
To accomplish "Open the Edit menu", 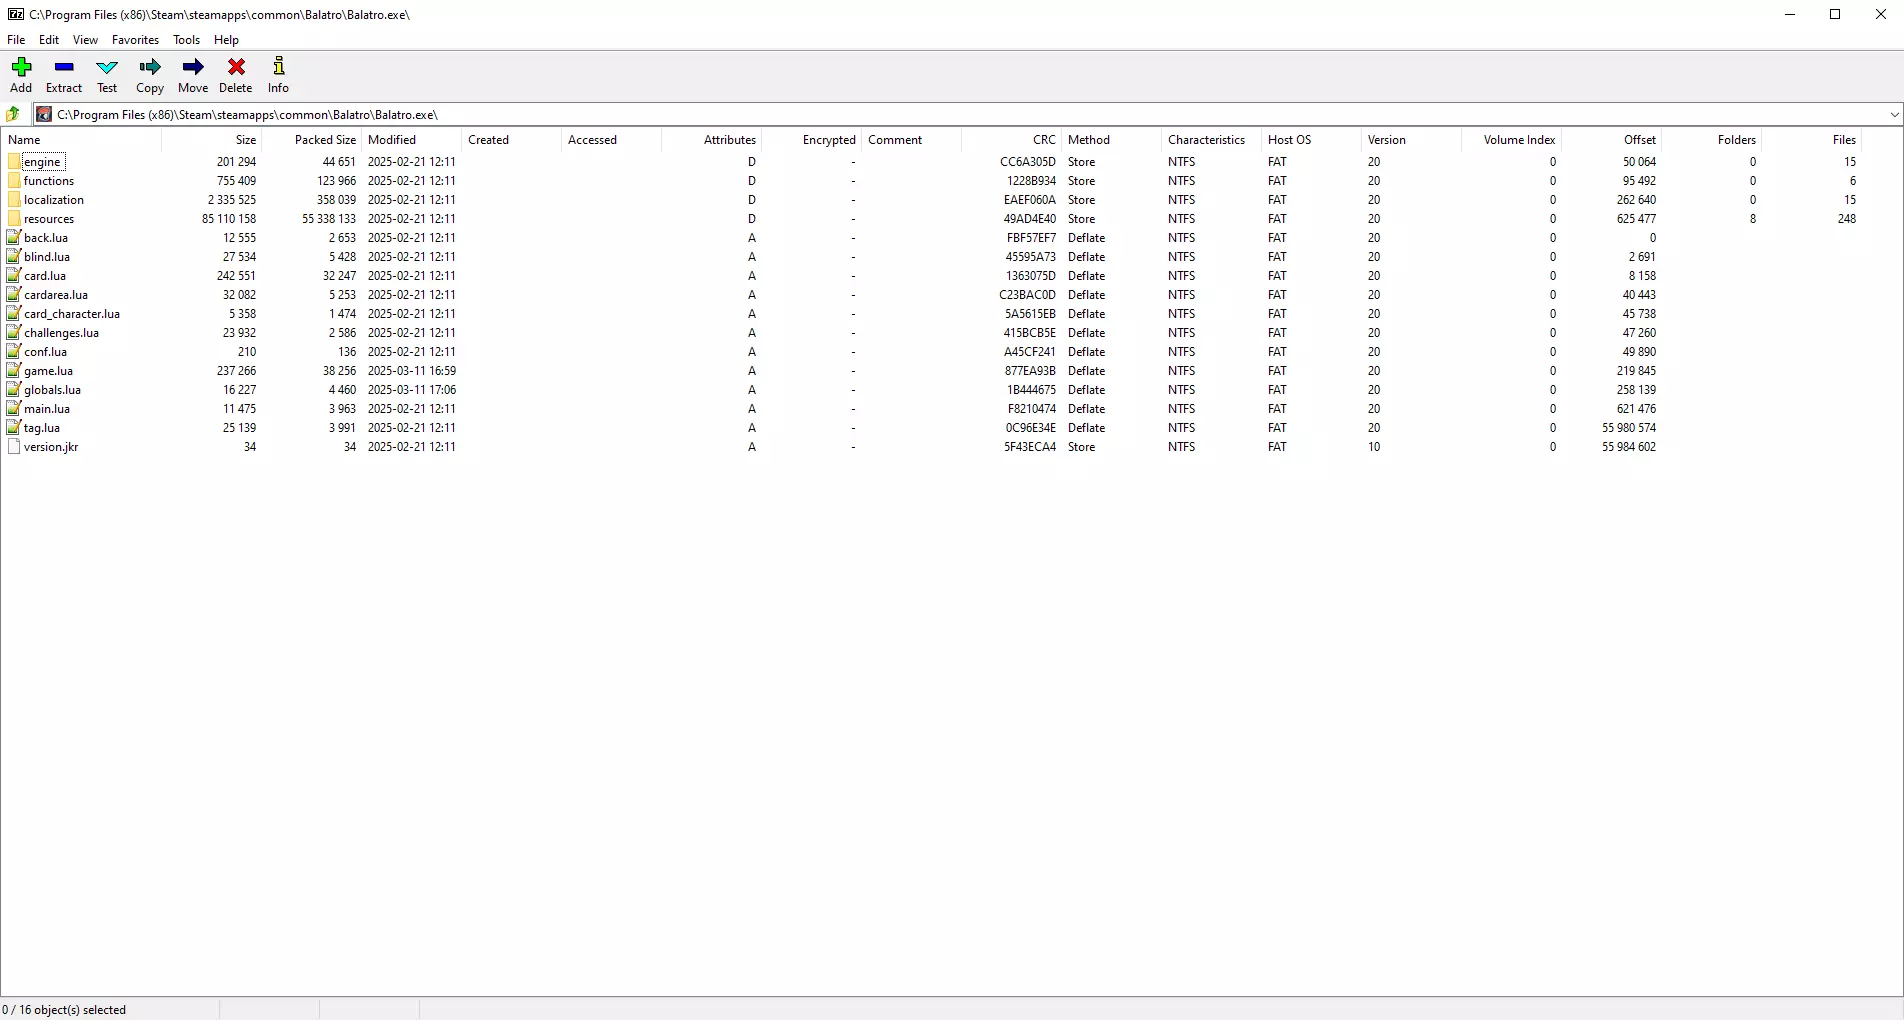I will (x=49, y=40).
